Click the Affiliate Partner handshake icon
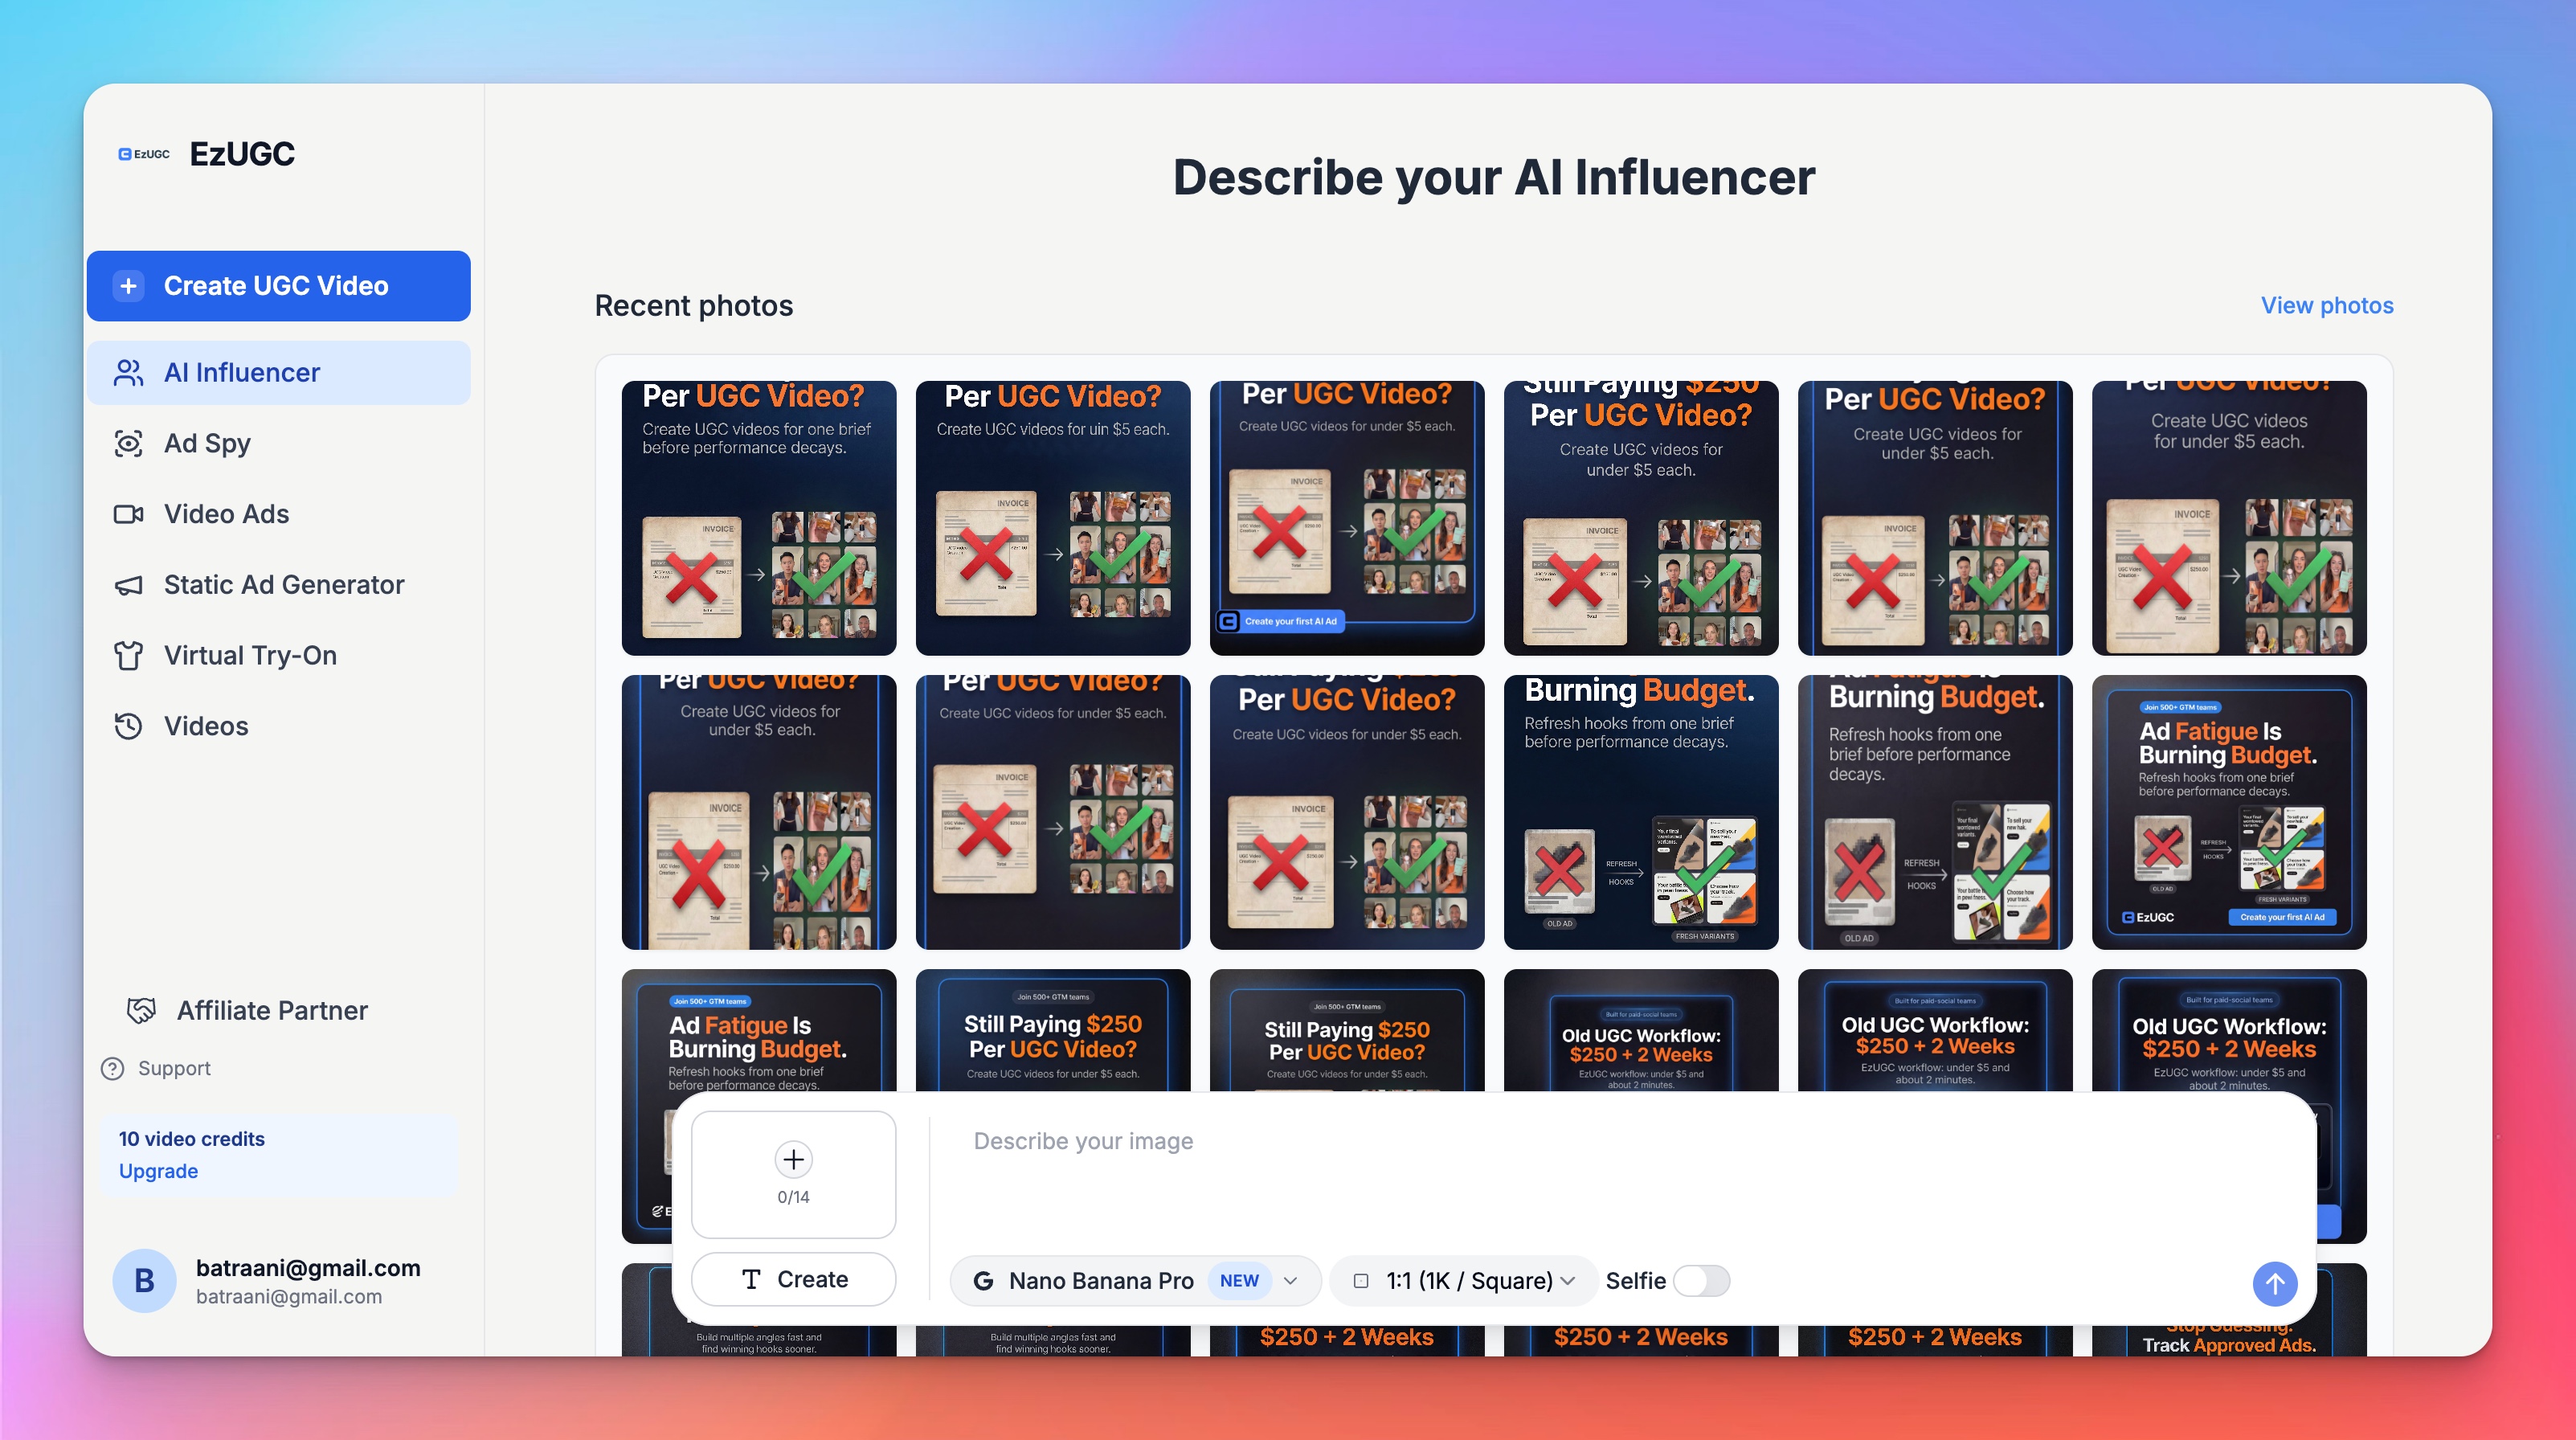Viewport: 2576px width, 1440px height. [x=141, y=1010]
